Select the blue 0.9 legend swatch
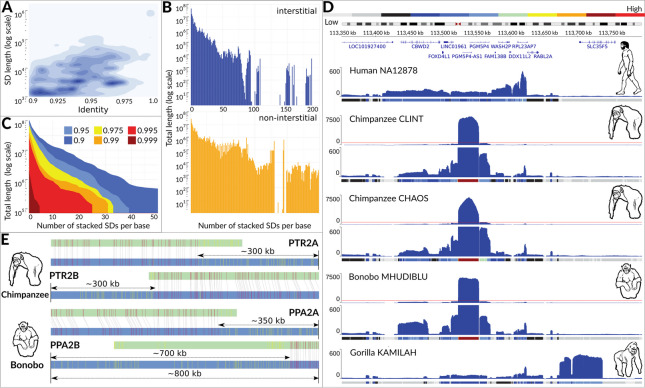Viewport: 645px width, 388px height. point(67,140)
